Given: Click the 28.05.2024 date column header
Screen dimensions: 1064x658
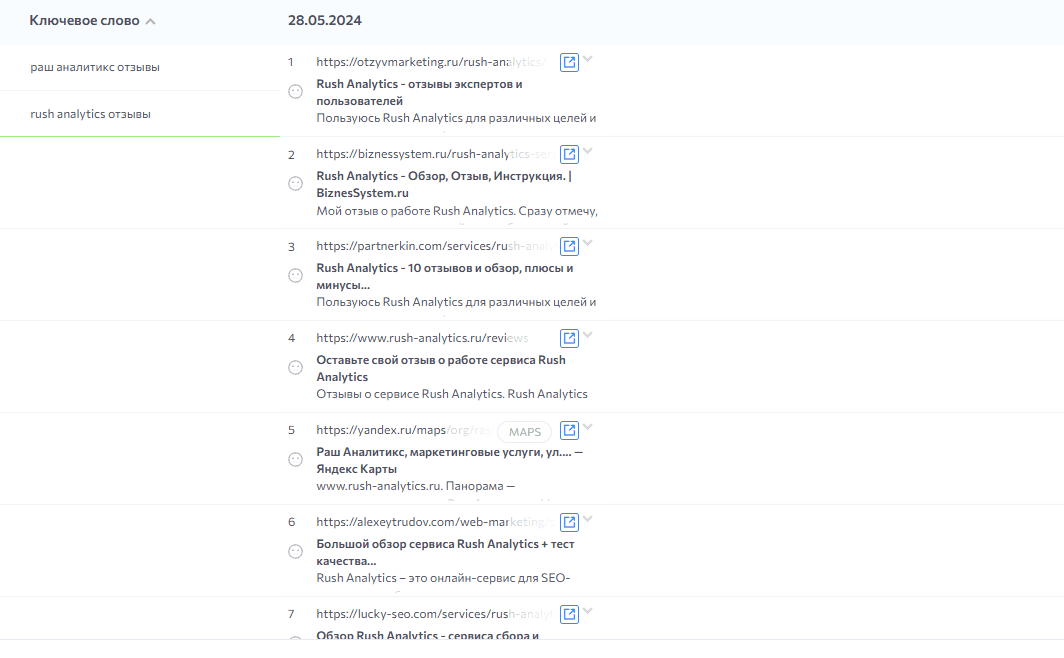Looking at the screenshot, I should coord(324,20).
